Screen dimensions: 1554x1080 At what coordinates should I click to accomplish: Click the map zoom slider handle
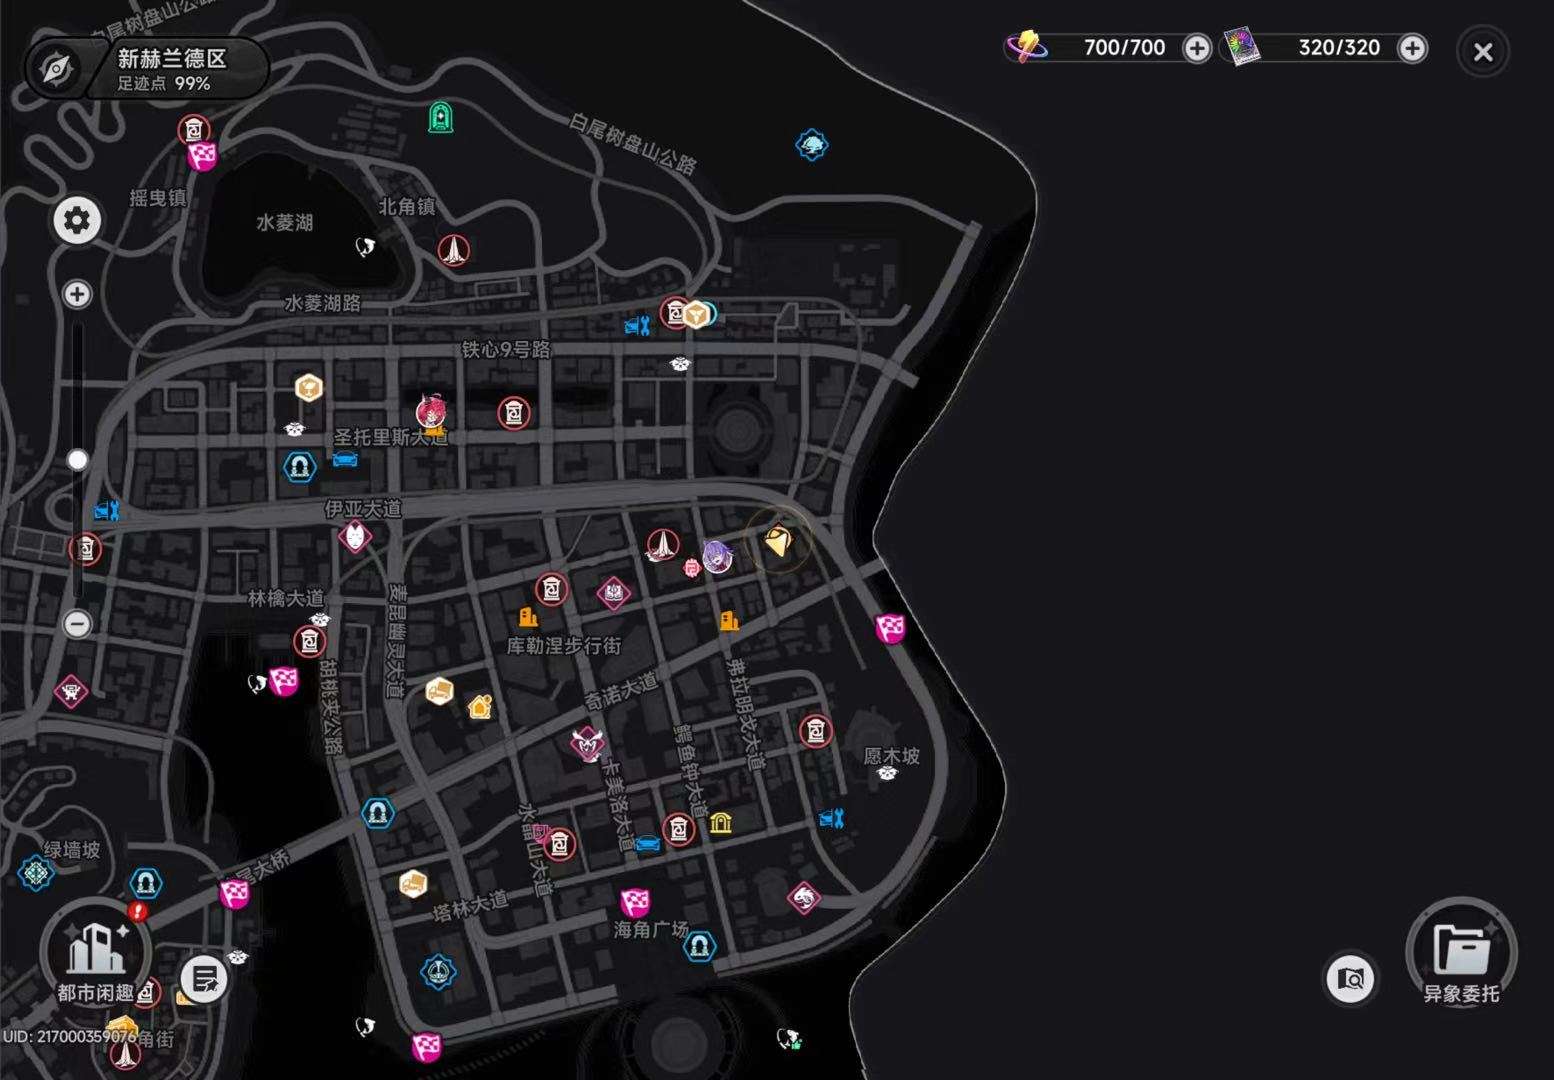point(77,459)
